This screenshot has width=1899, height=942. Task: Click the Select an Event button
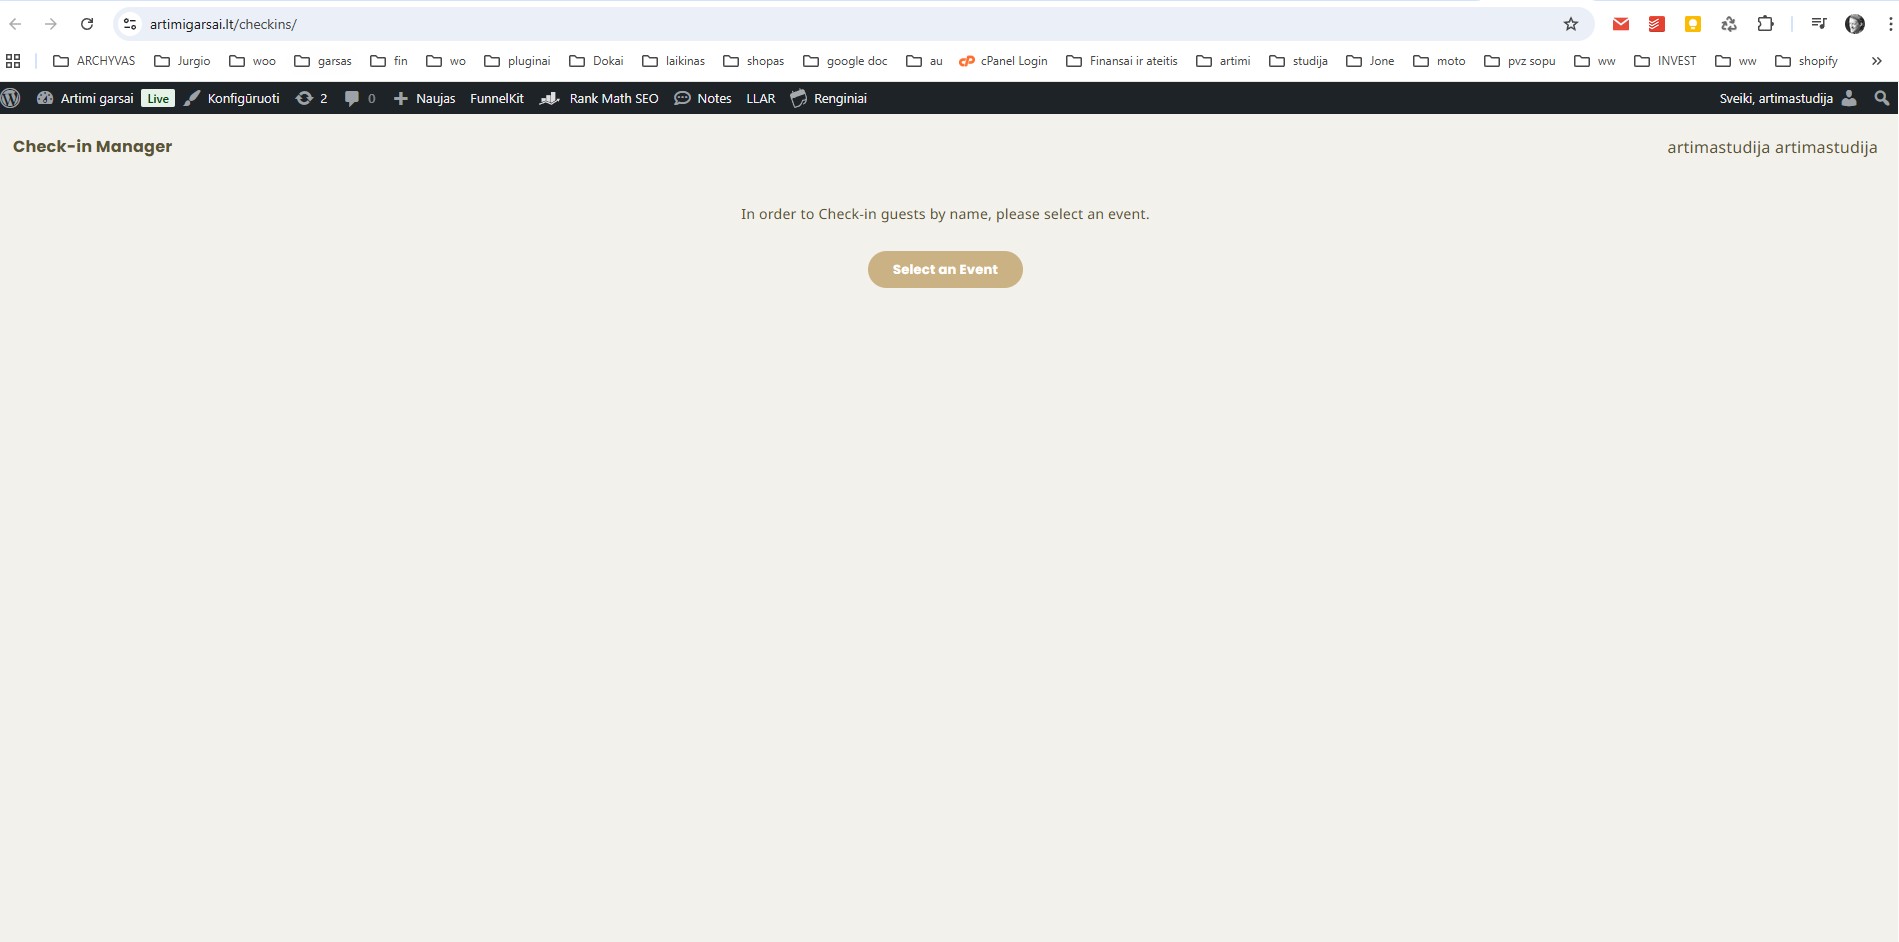944,269
